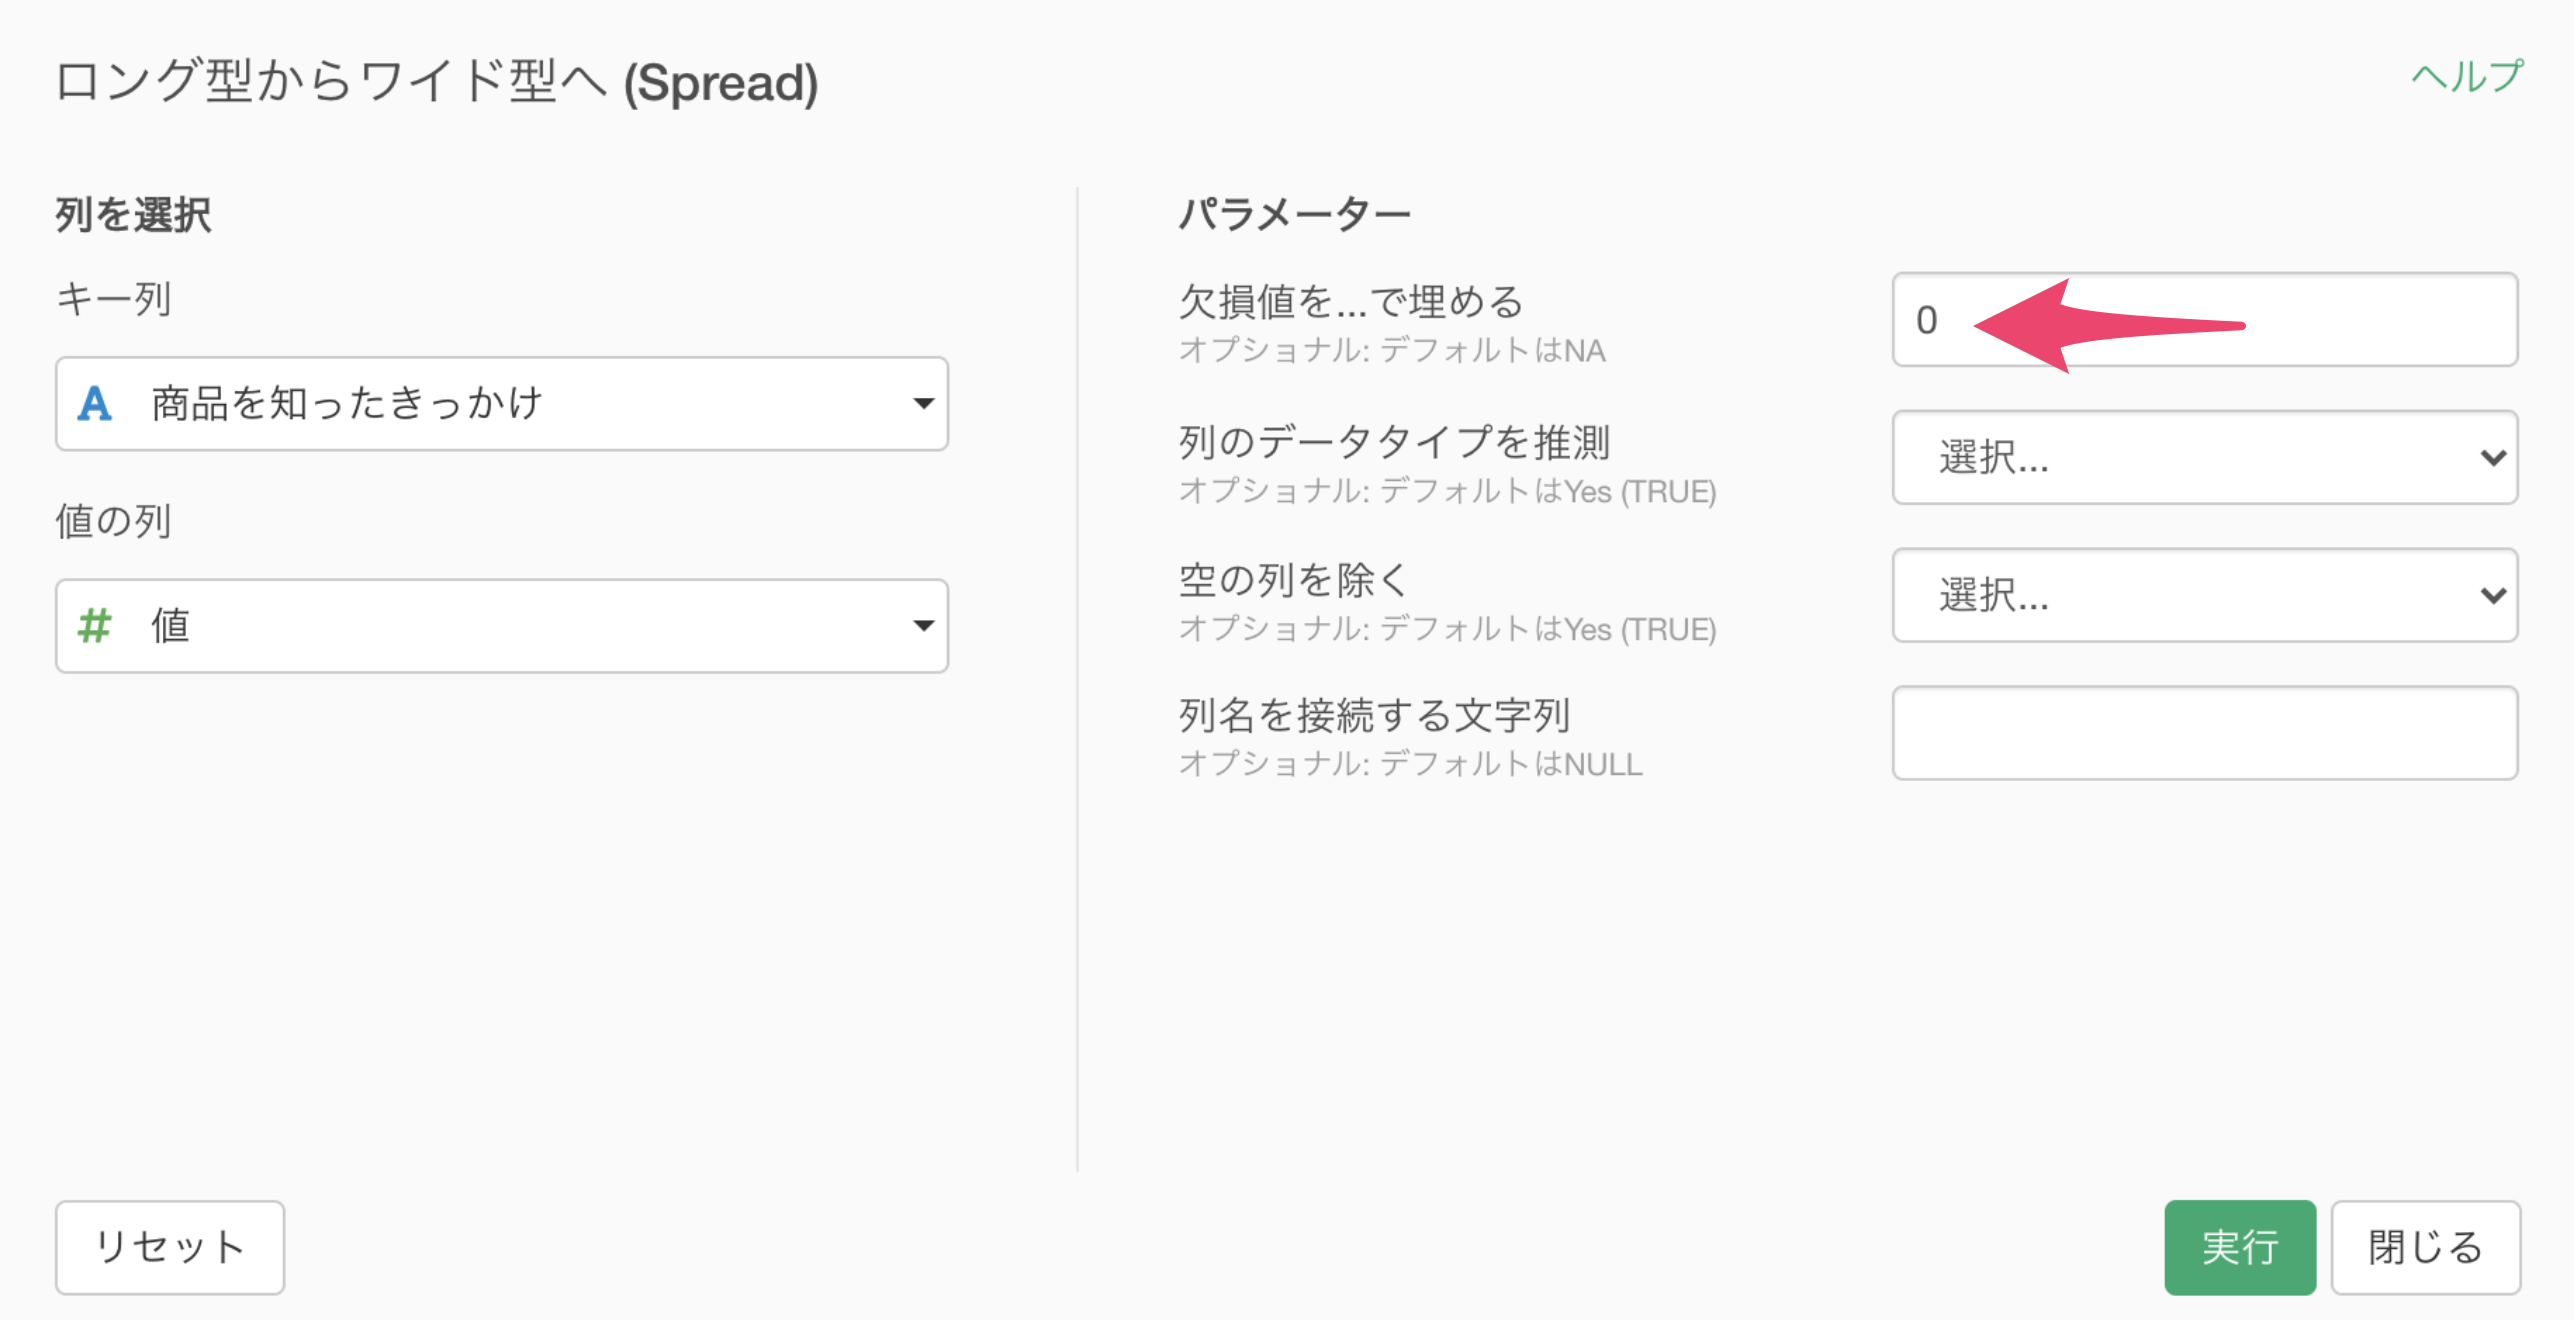
Task: Reset settings with リセット button
Action: [x=170, y=1248]
